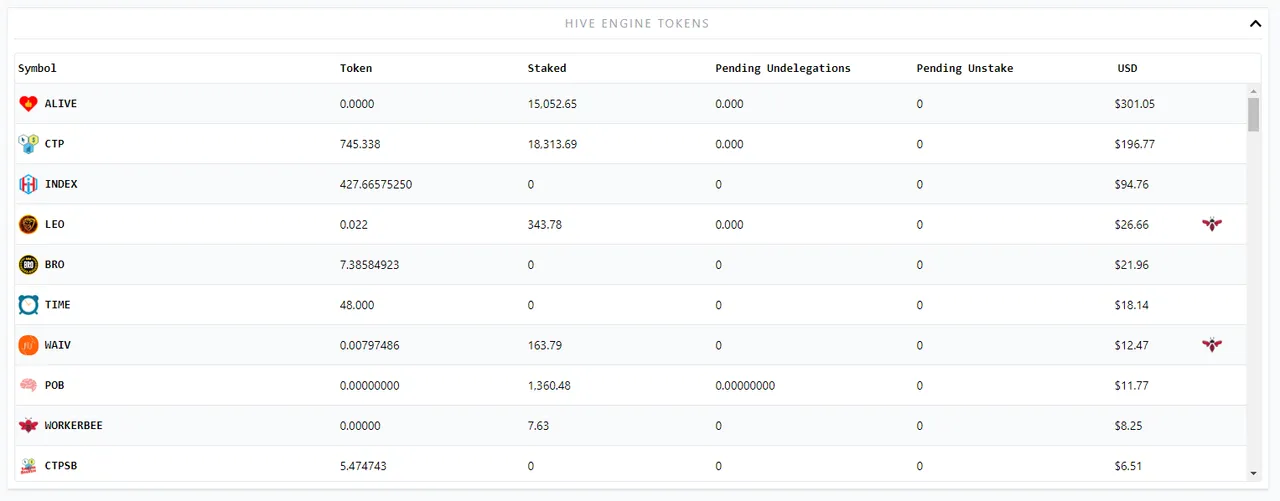The width and height of the screenshot is (1280, 501).
Task: Click the BRO token icon
Action: click(28, 265)
